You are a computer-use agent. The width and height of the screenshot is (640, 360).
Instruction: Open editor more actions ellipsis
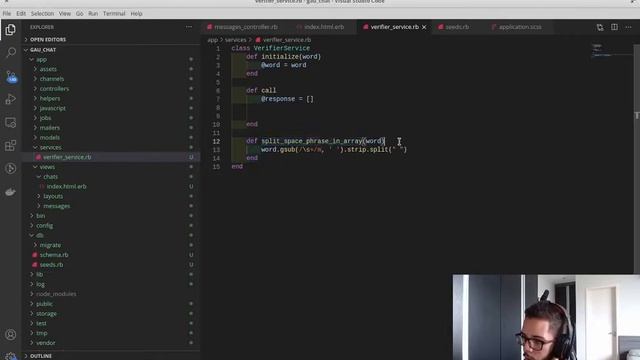click(628, 27)
